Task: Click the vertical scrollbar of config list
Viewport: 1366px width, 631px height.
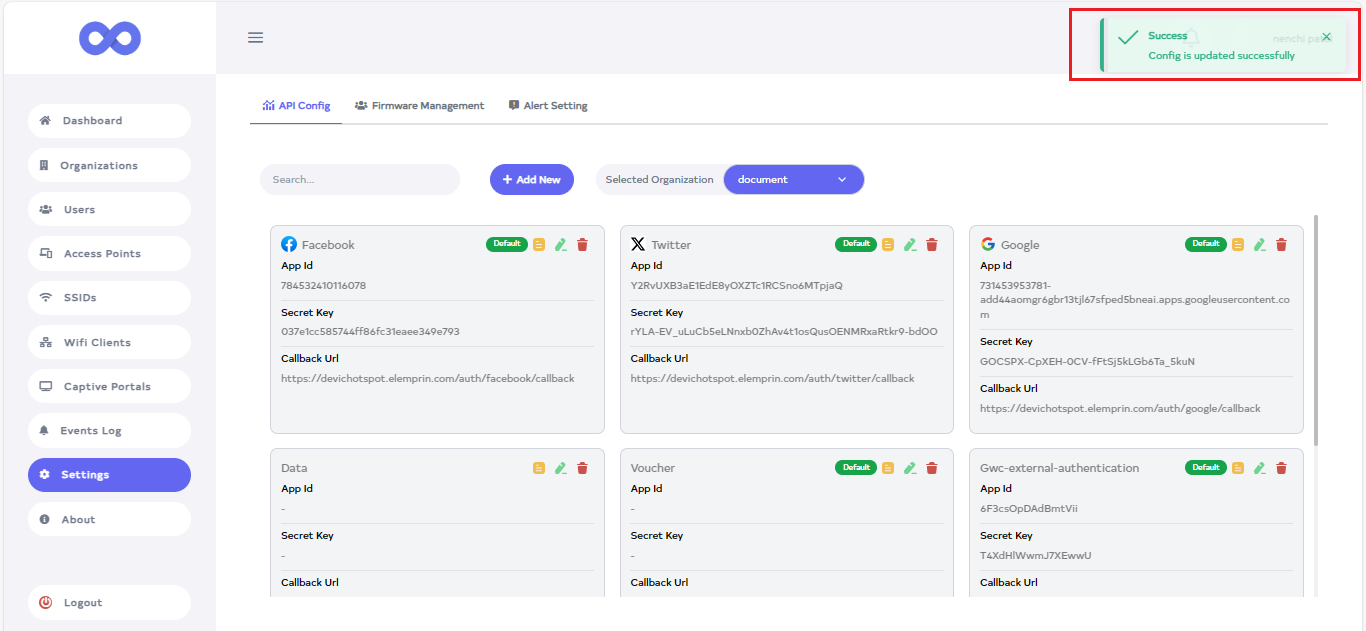Action: pos(1316,330)
